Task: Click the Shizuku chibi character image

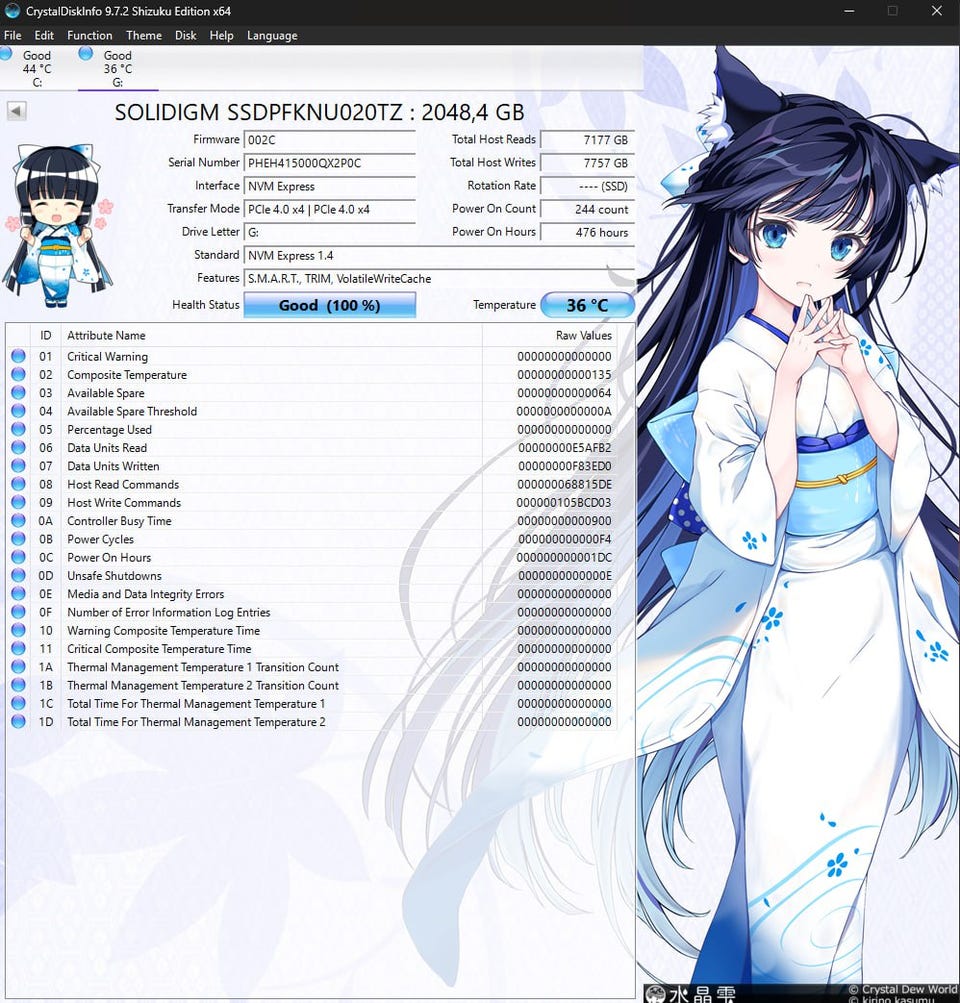Action: point(57,225)
